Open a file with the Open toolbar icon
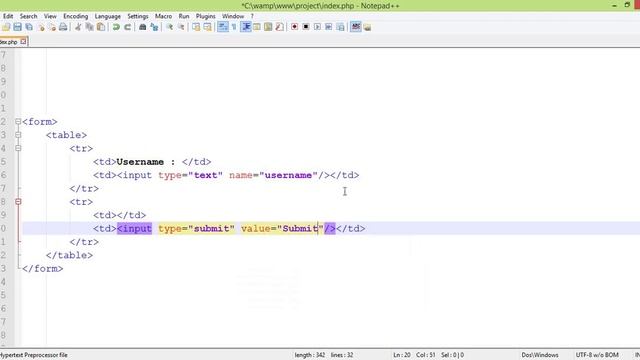 6,27
